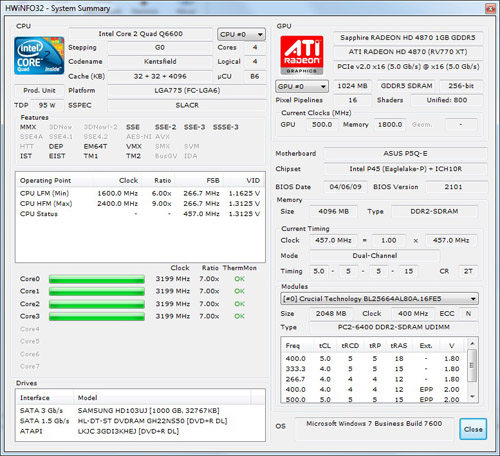Click the Freq column header in timings table
Viewport: 500px width, 456px height.
coord(298,346)
